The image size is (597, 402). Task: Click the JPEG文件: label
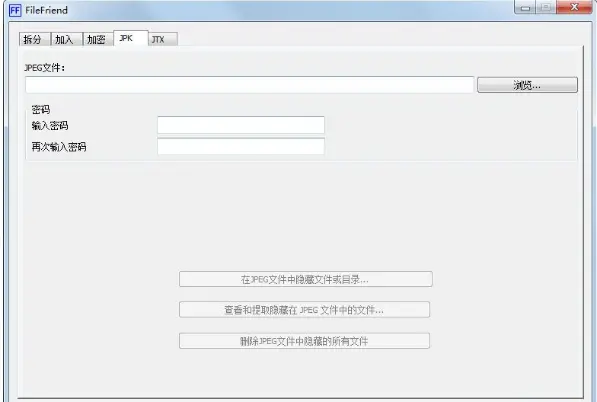(45, 68)
